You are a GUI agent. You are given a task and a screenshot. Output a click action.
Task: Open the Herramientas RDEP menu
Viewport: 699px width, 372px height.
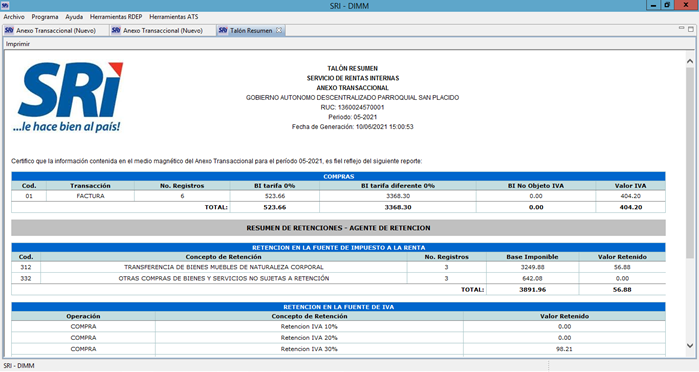click(116, 17)
